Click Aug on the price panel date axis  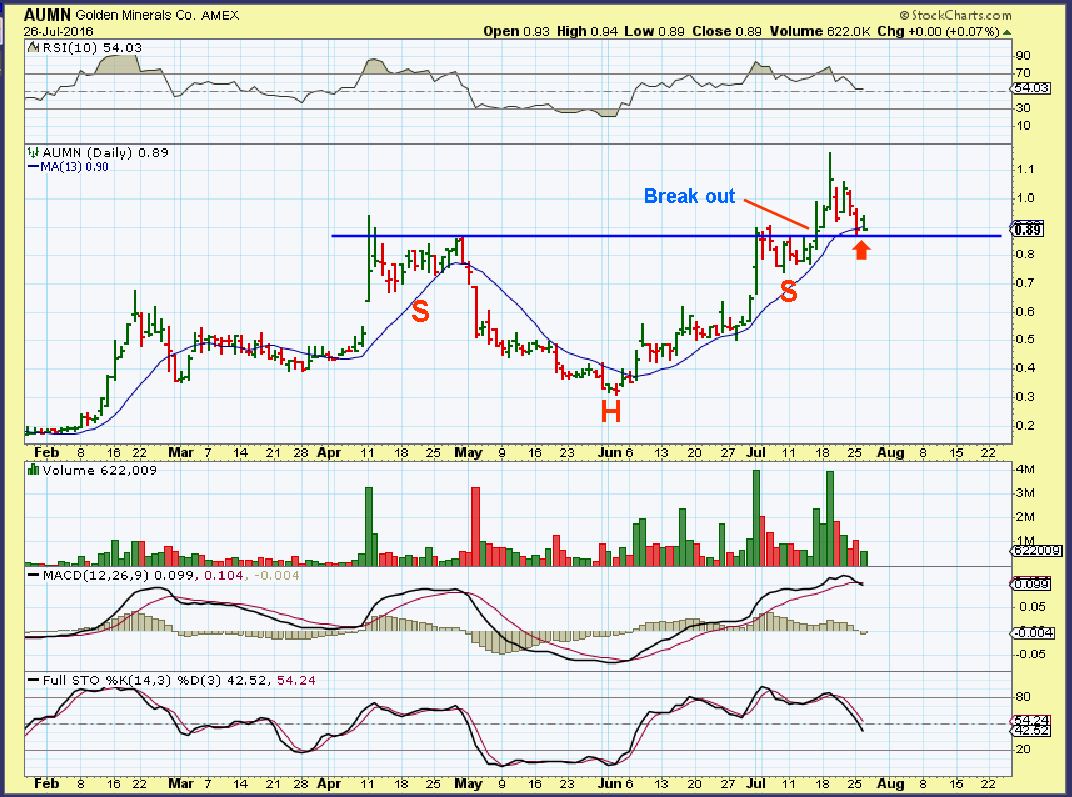(890, 452)
